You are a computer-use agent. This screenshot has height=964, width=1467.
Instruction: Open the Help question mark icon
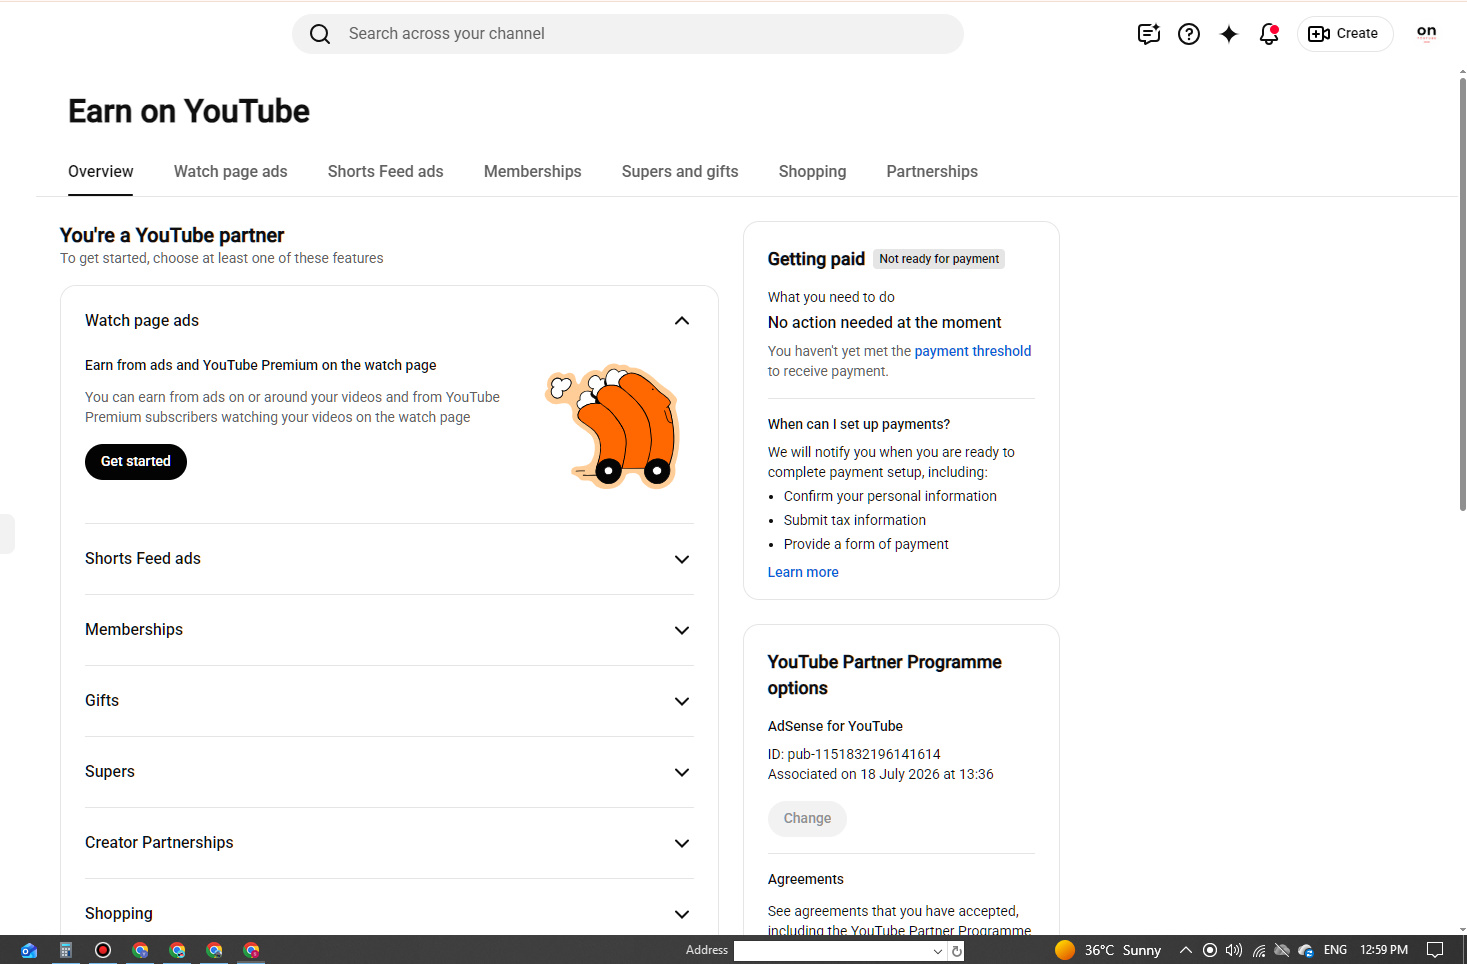pyautogui.click(x=1189, y=34)
